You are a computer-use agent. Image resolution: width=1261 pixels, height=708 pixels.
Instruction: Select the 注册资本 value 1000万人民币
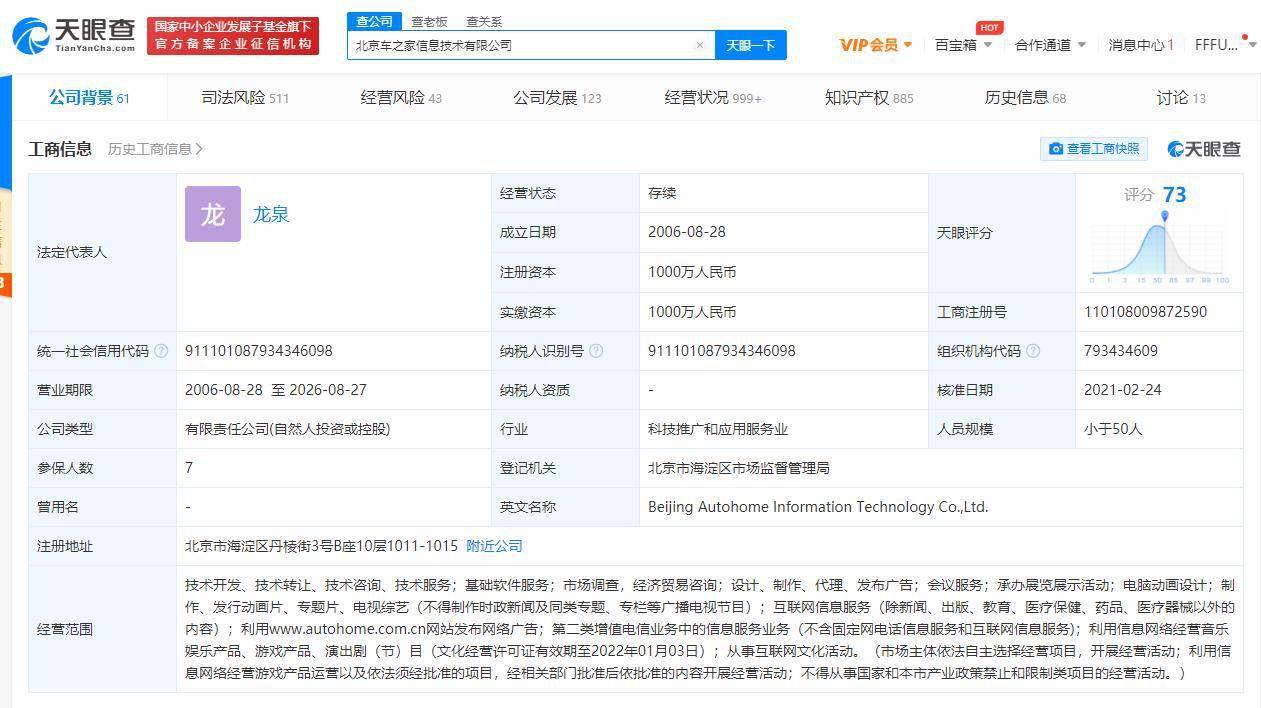tap(692, 272)
